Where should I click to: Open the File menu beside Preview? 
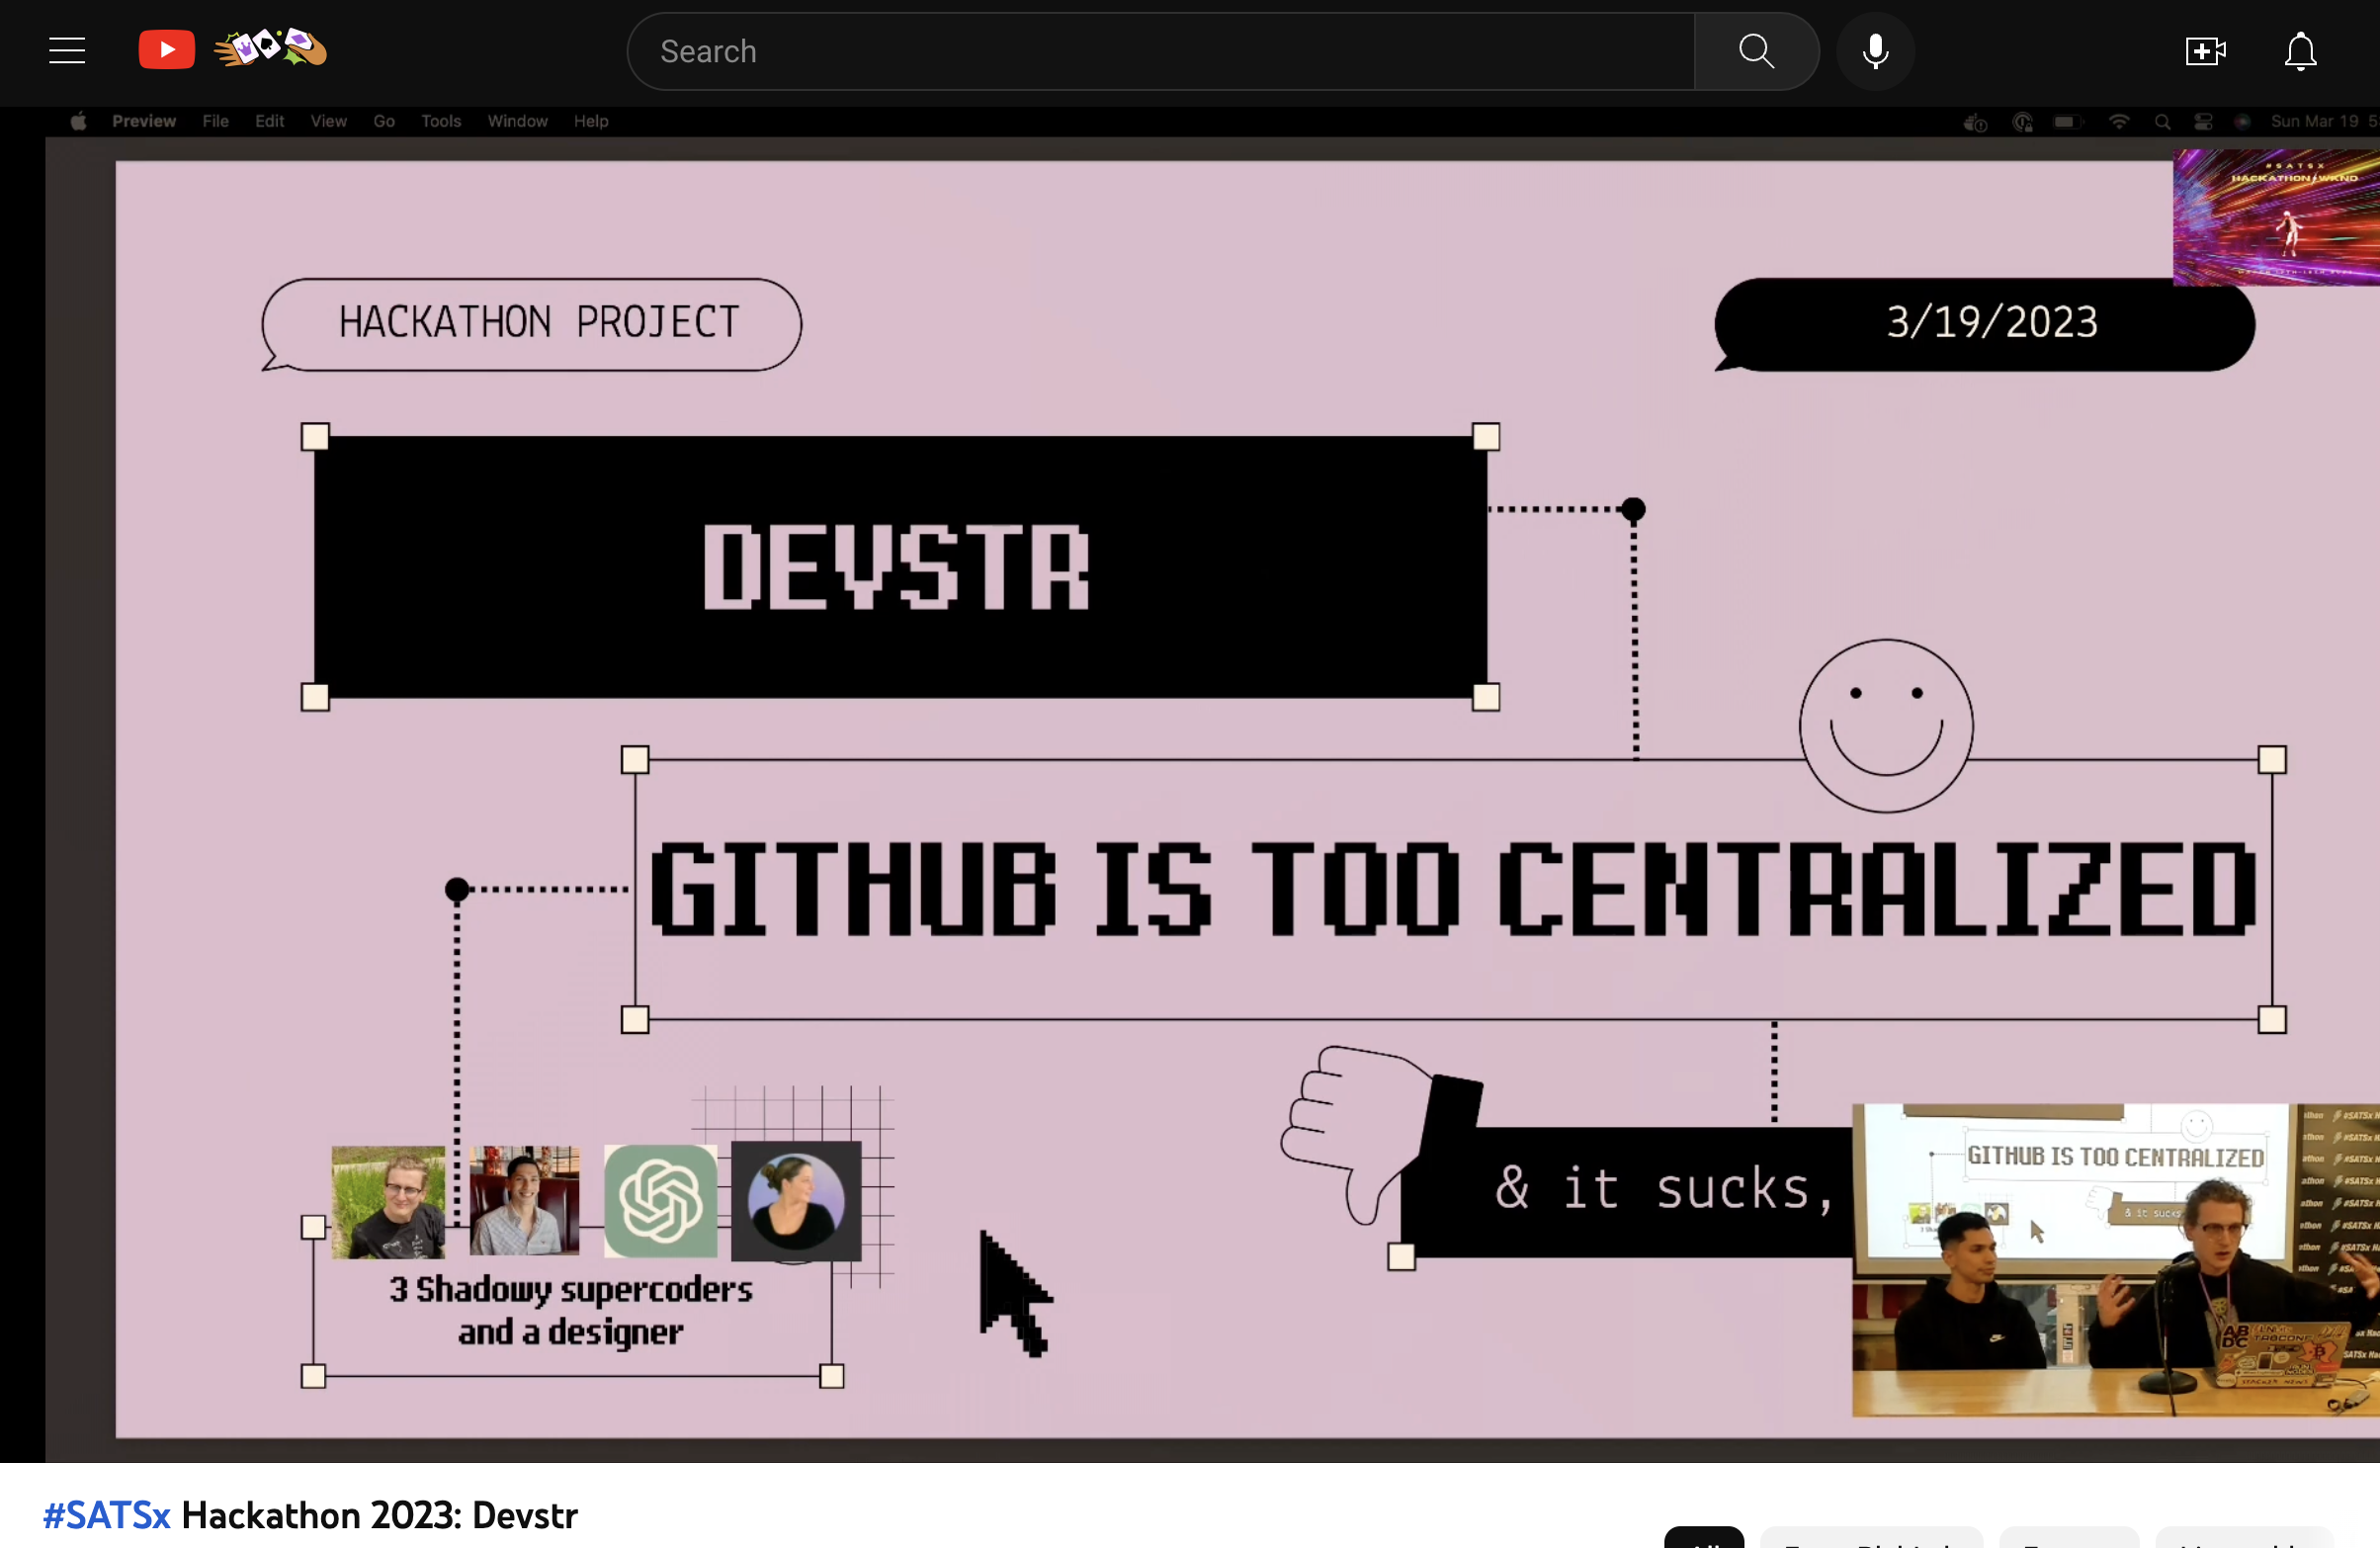click(x=215, y=121)
